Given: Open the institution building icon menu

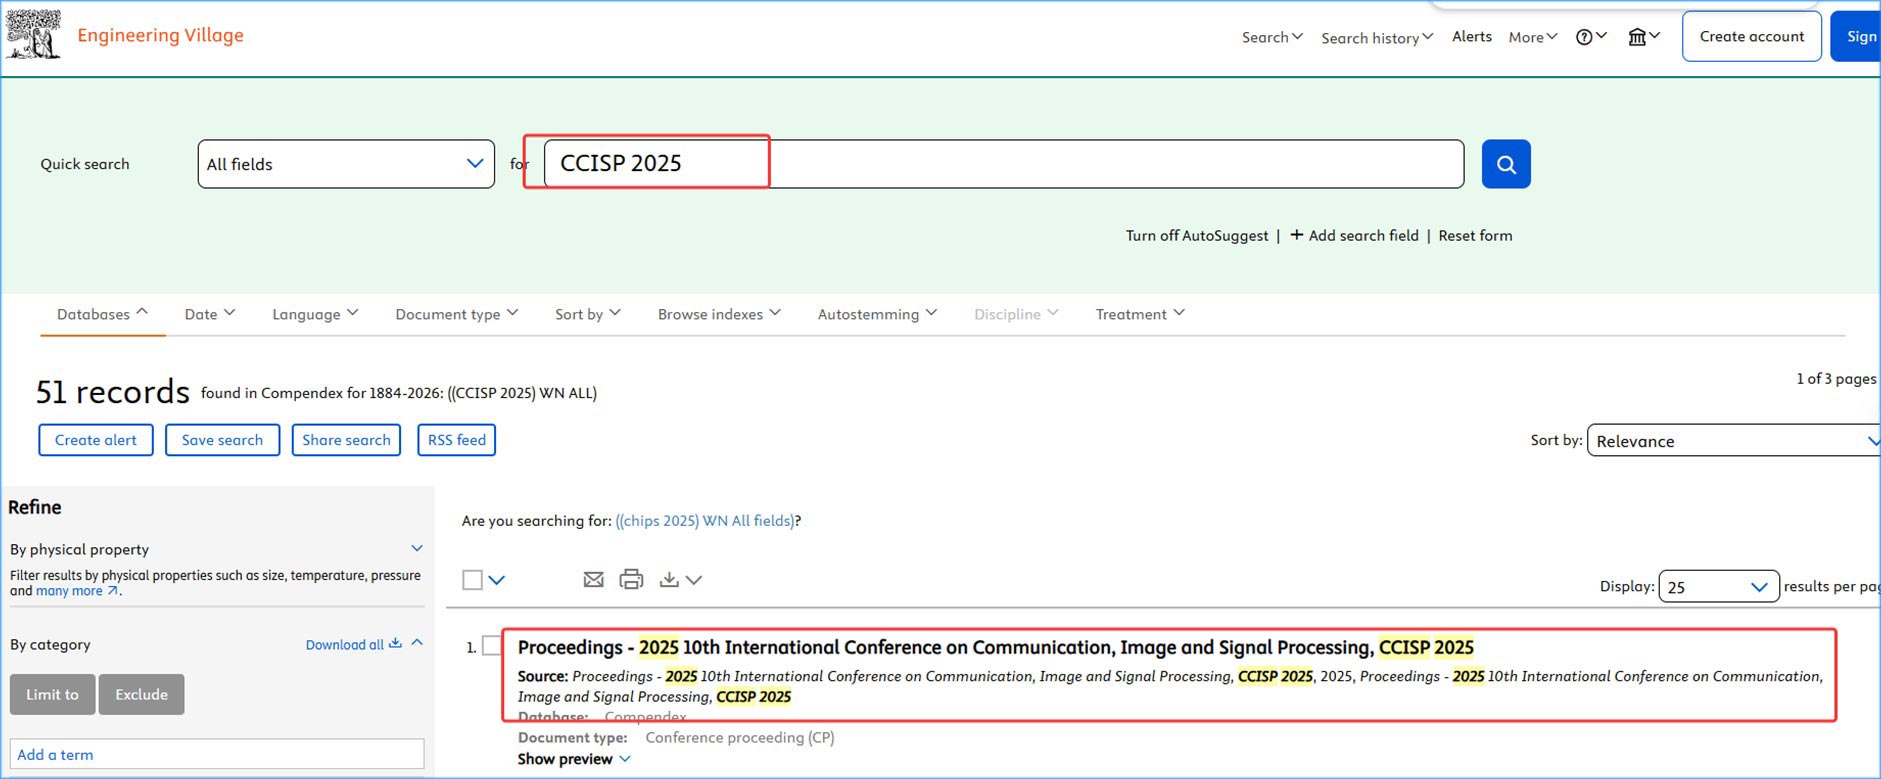Looking at the screenshot, I should click(1643, 37).
